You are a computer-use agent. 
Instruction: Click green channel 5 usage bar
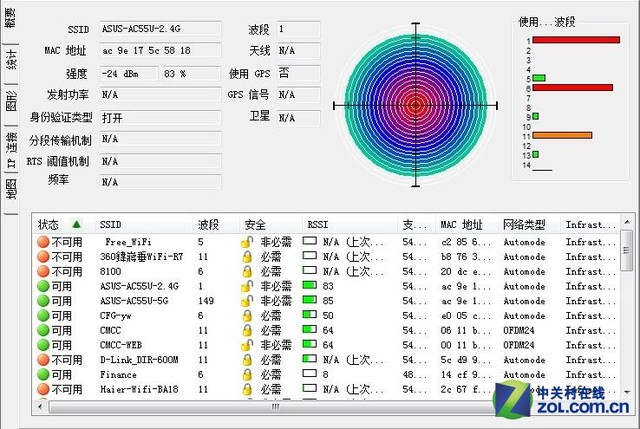click(539, 78)
